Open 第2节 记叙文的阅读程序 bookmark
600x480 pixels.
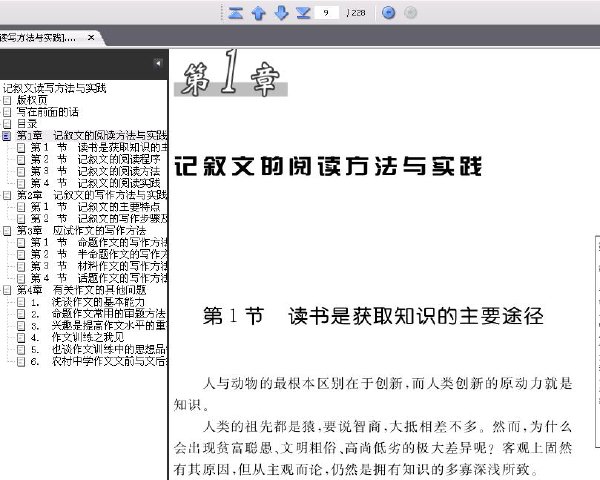[95, 159]
